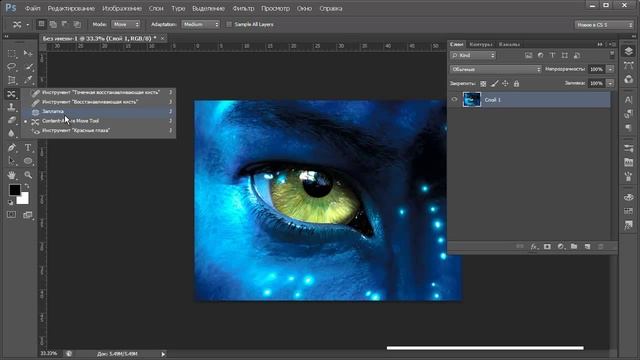Choose Spot Healing Brush from flyout
The height and width of the screenshot is (360, 640).
point(100,92)
